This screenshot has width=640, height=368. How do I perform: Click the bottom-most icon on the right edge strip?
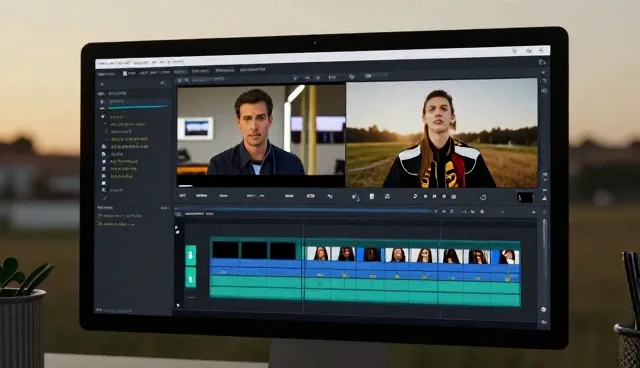(x=544, y=322)
